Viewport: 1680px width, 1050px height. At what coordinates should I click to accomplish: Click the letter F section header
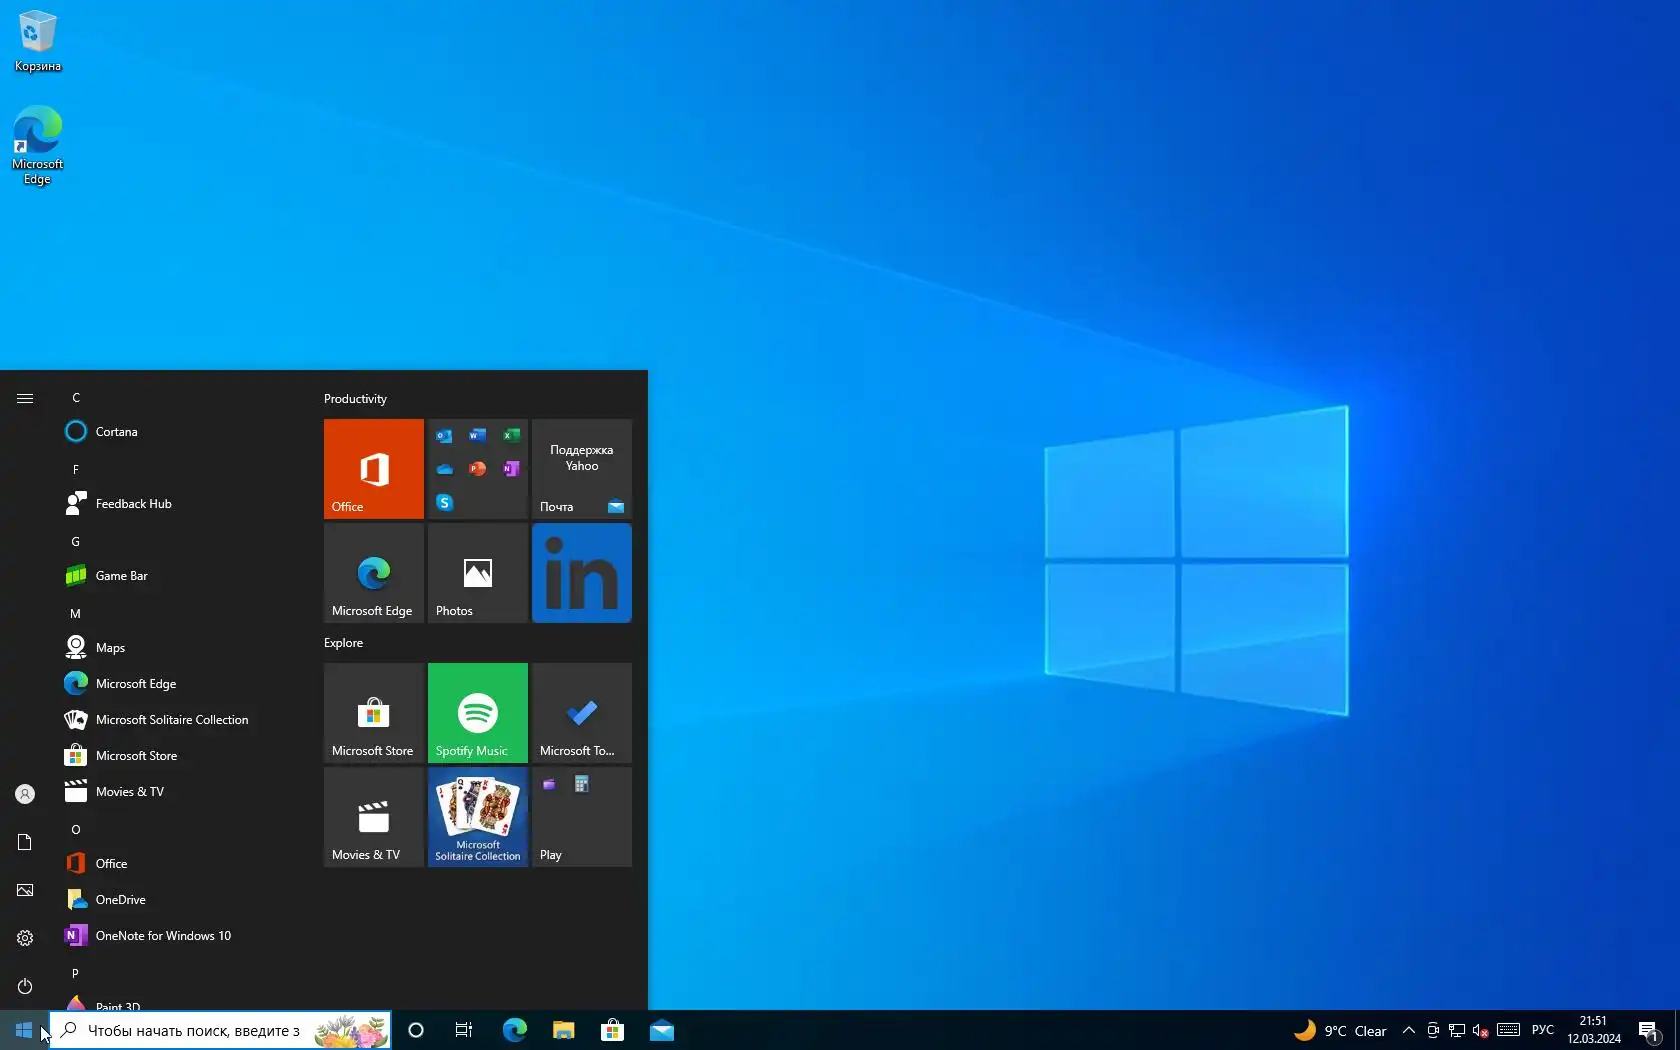coord(76,470)
